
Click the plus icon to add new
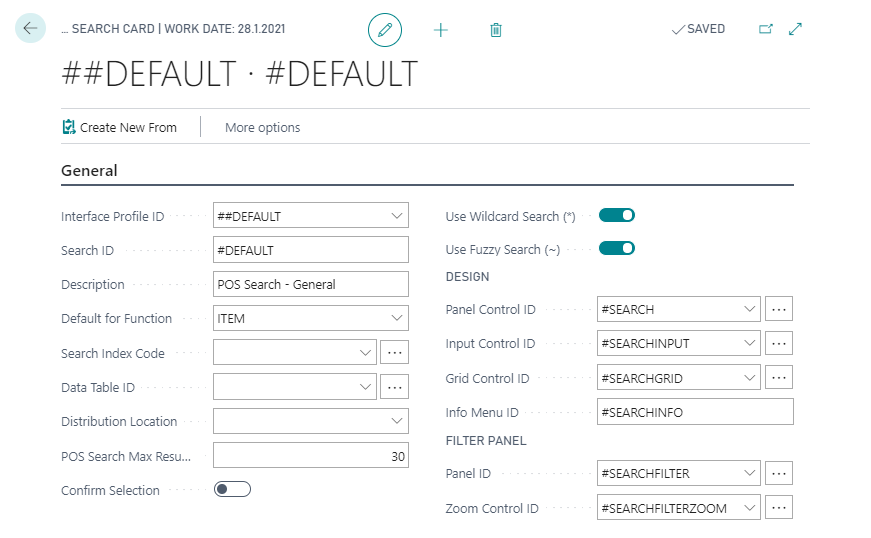click(x=441, y=30)
